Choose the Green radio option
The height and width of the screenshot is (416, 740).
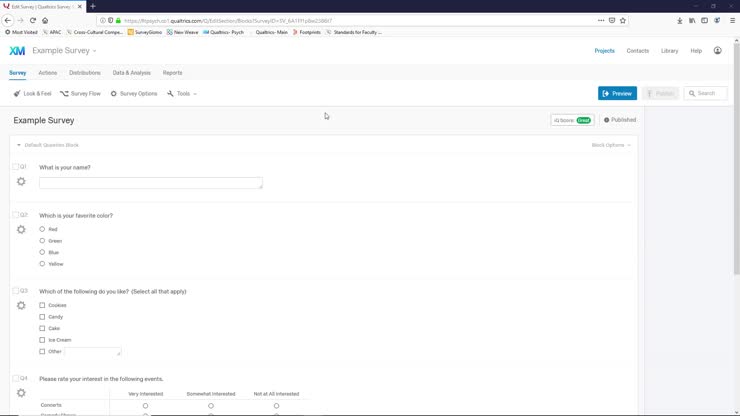(42, 241)
